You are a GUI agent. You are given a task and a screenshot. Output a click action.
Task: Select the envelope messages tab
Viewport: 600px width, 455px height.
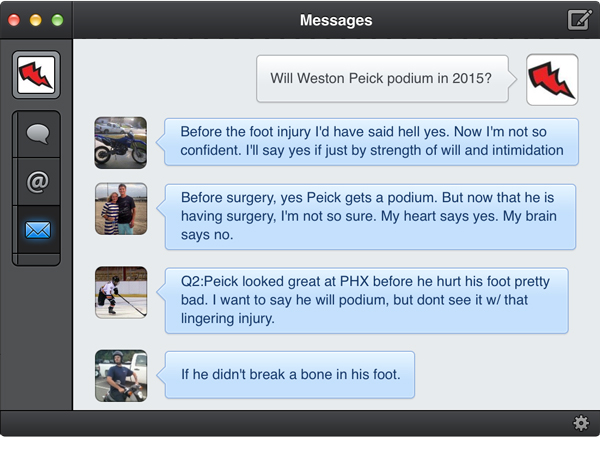click(x=37, y=231)
